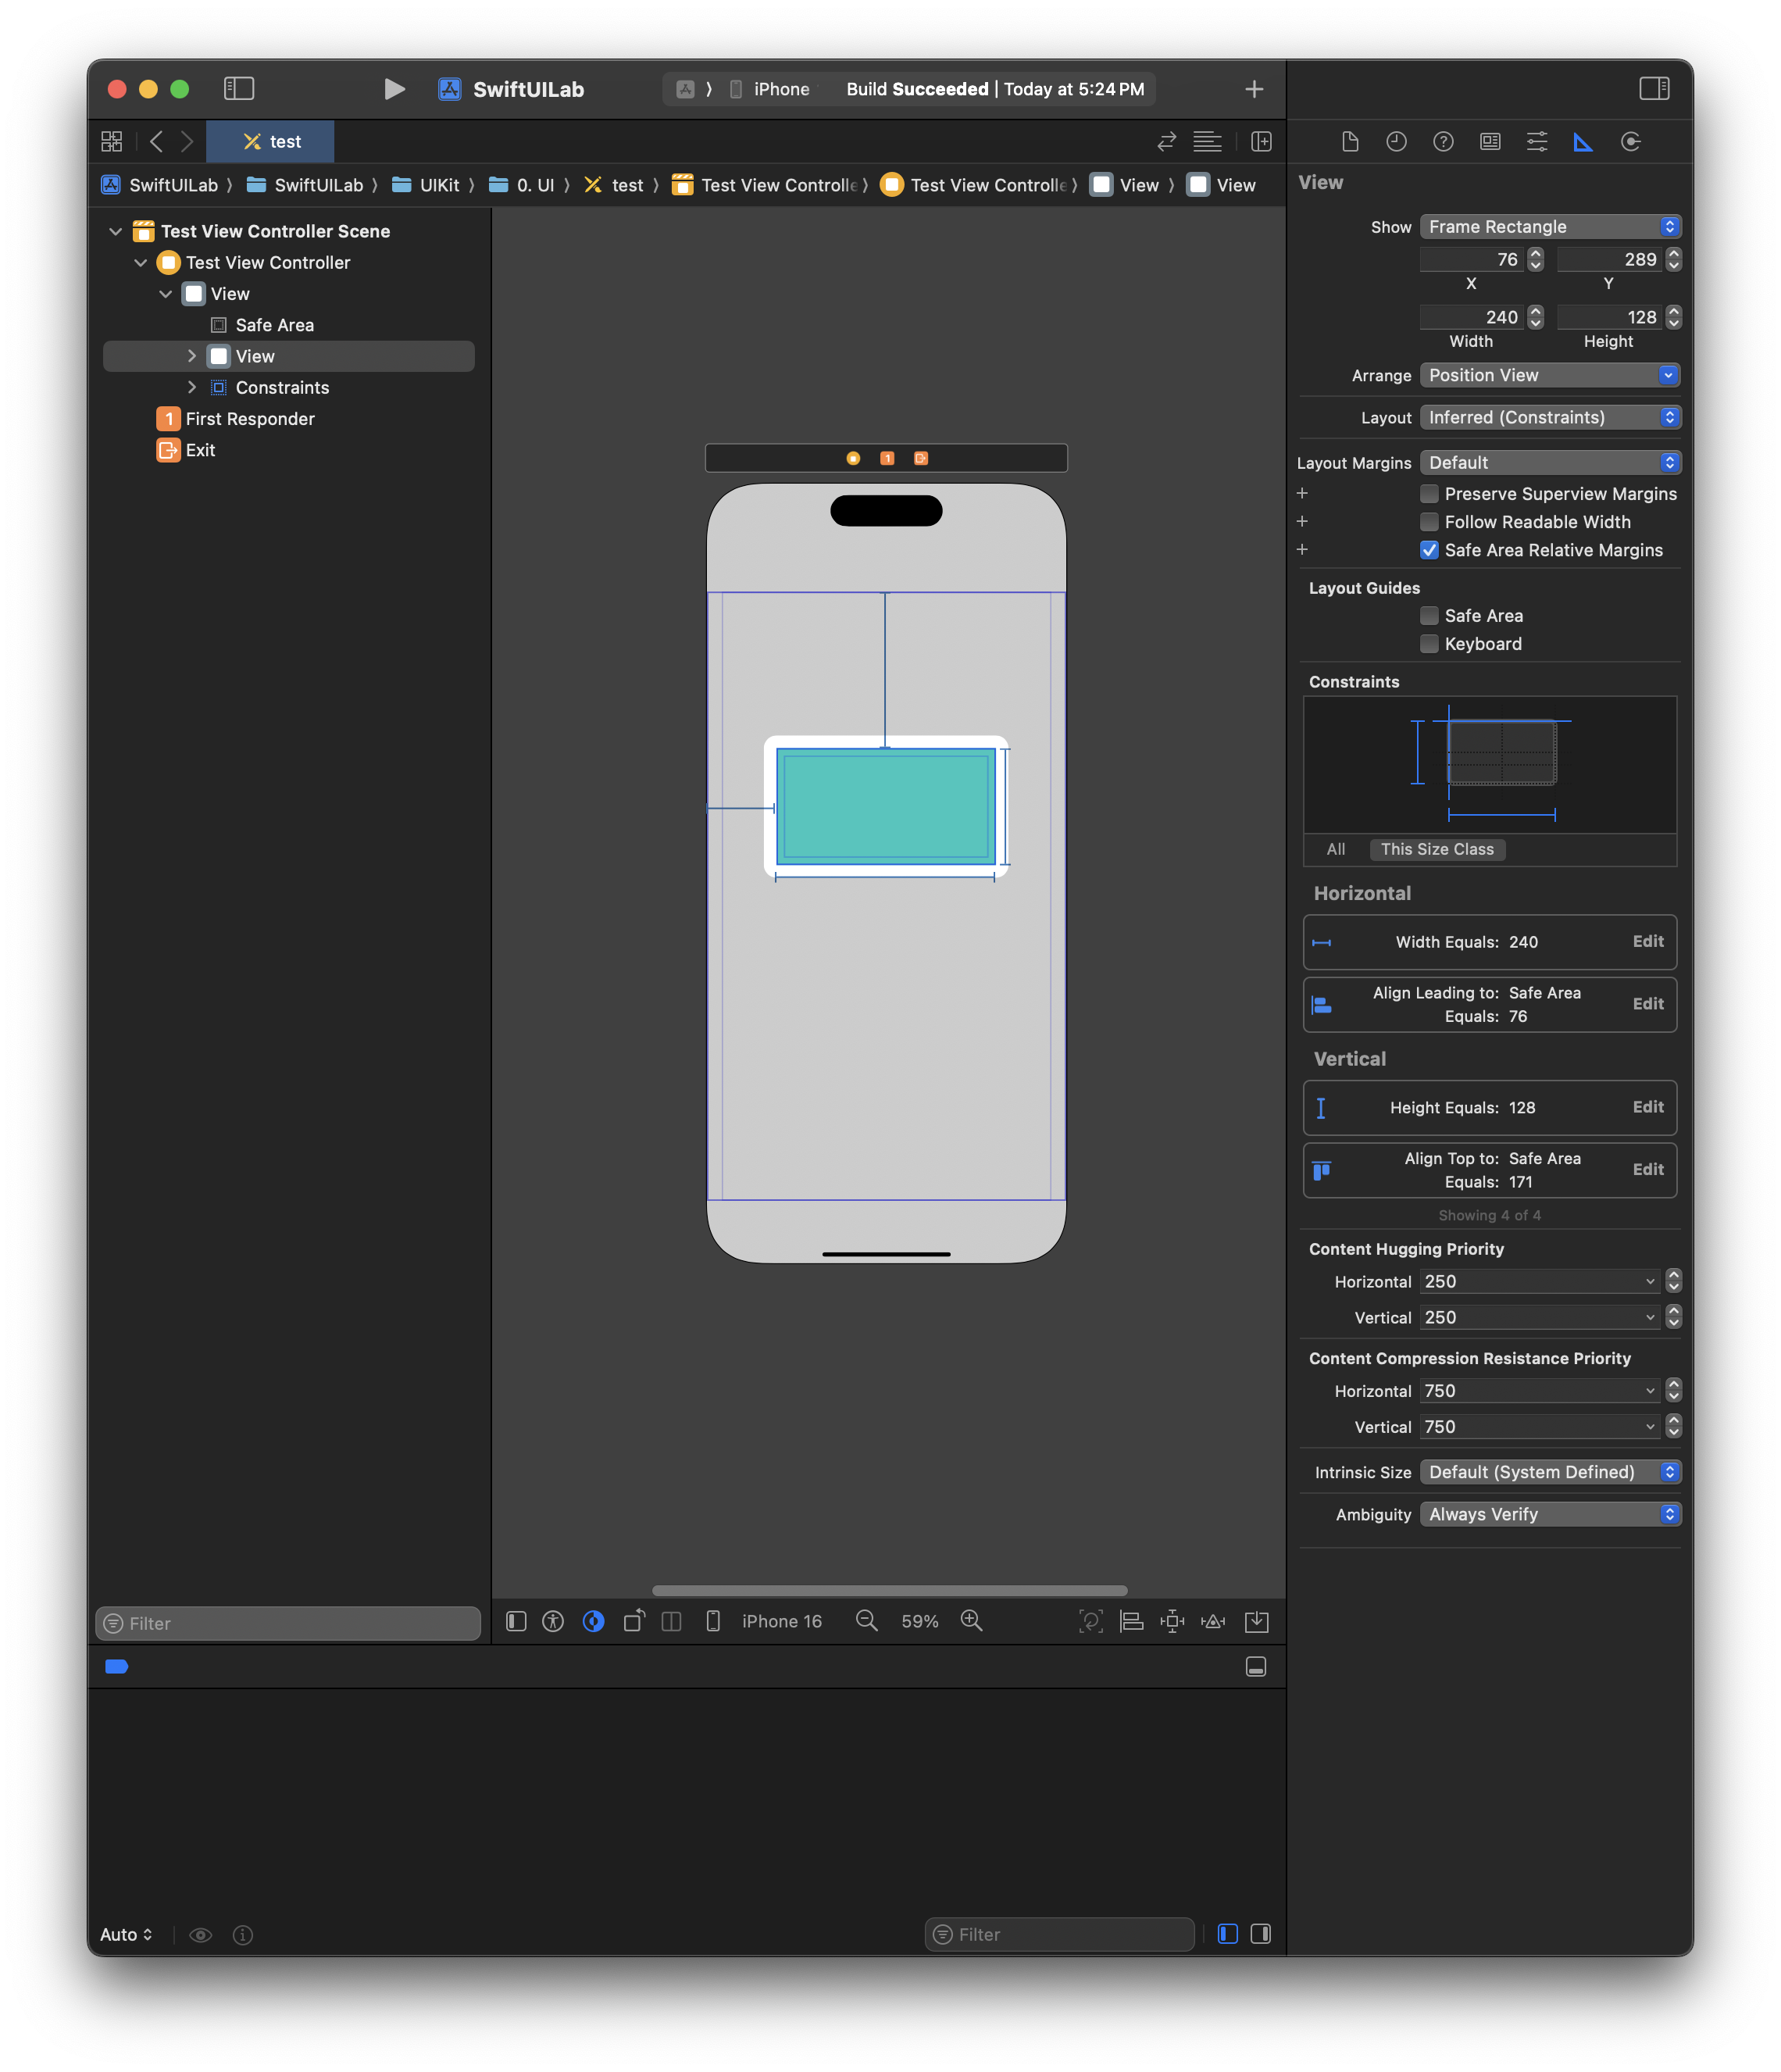Open the Align constraints menu icon
1781x2072 pixels.
1131,1621
